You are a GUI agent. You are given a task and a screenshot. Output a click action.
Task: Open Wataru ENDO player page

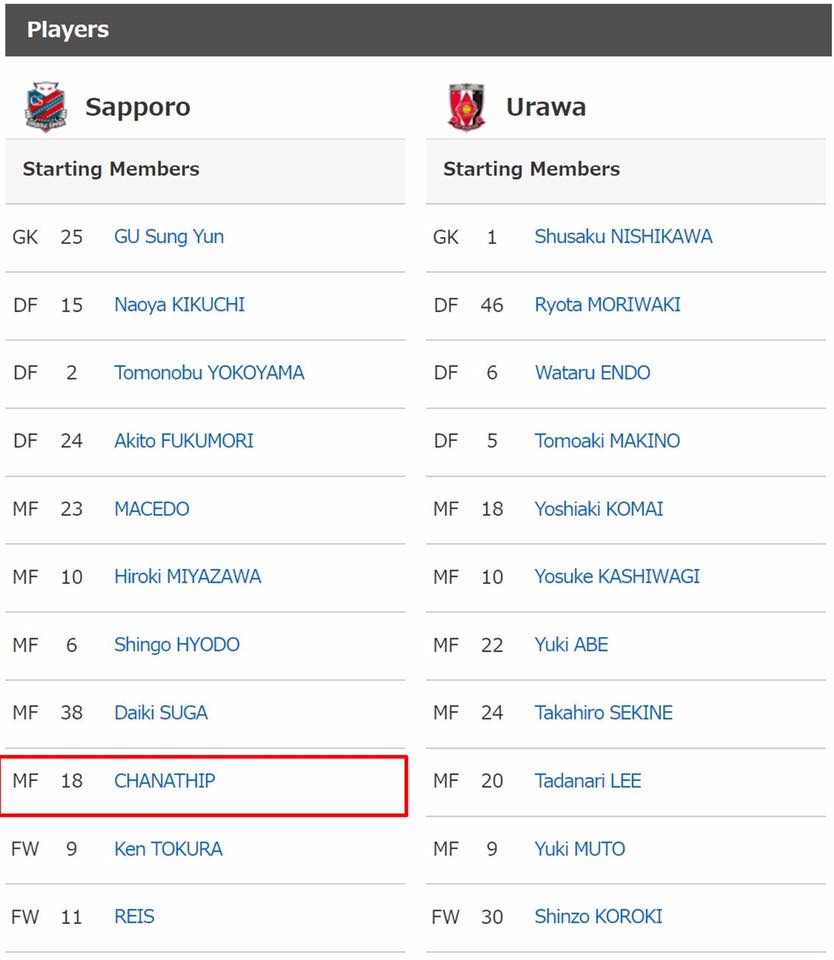coord(593,373)
